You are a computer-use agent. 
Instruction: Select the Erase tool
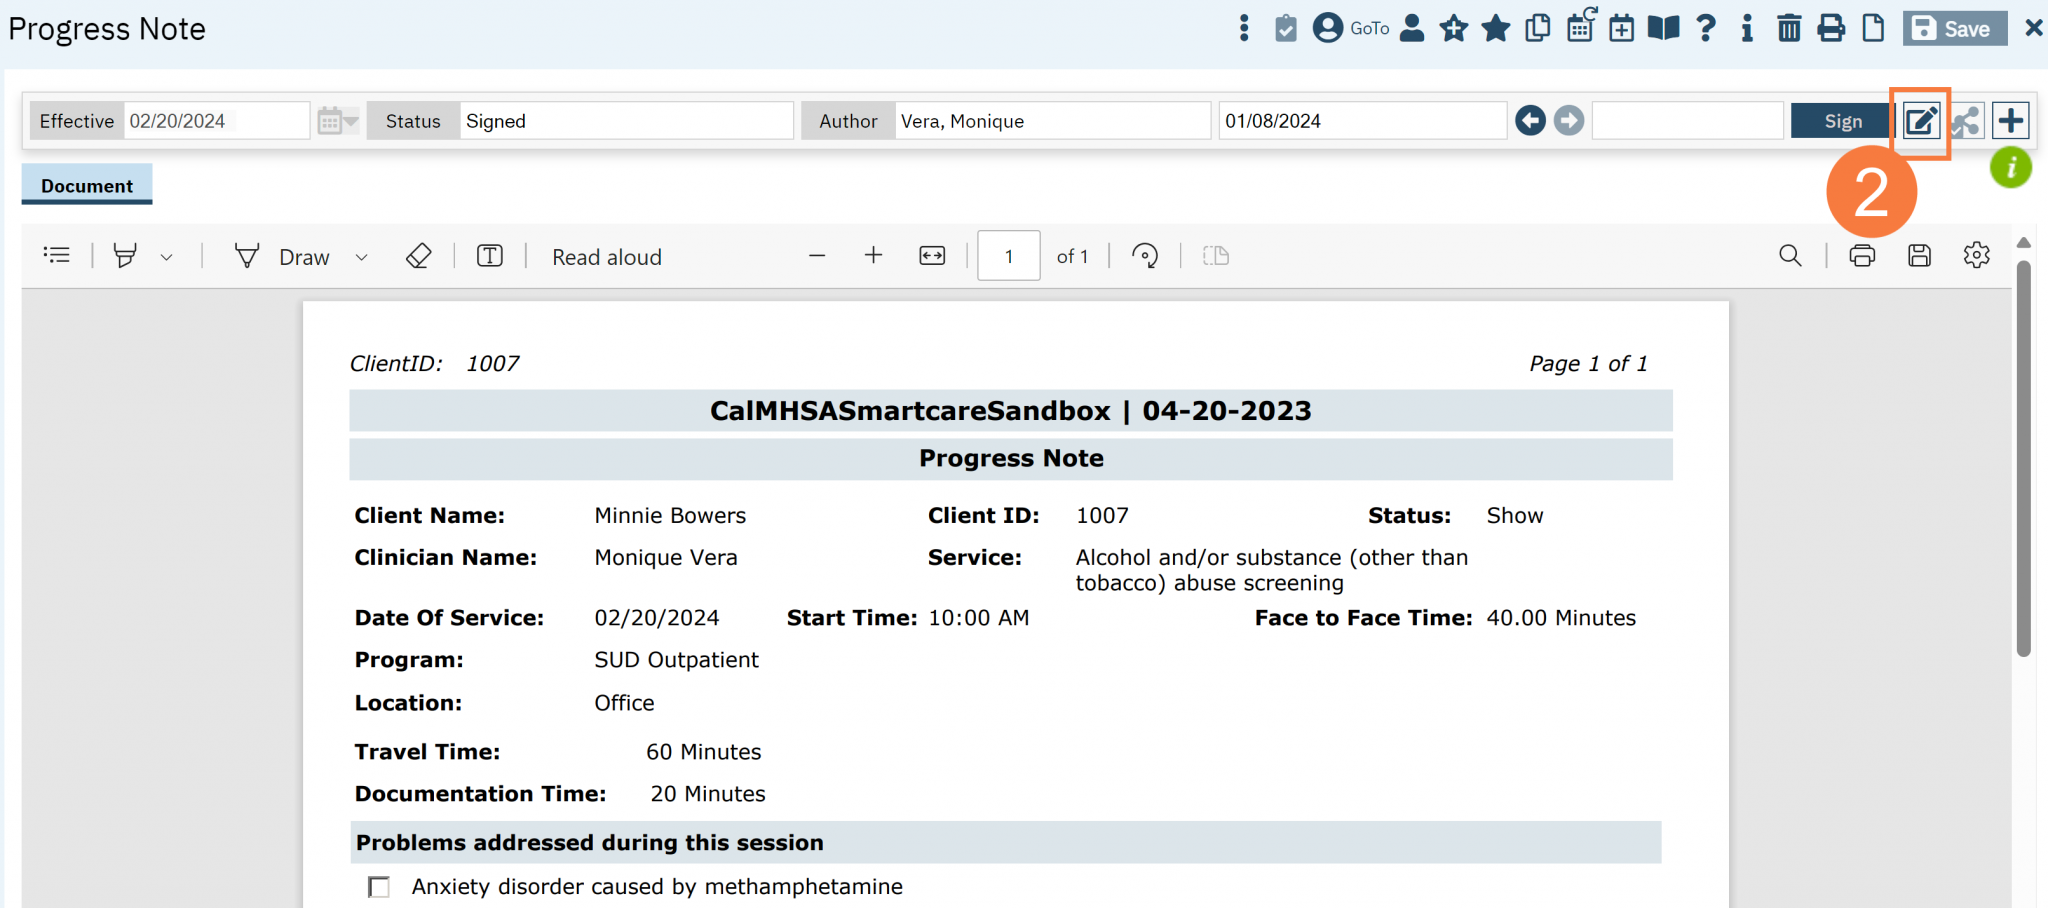coord(419,255)
